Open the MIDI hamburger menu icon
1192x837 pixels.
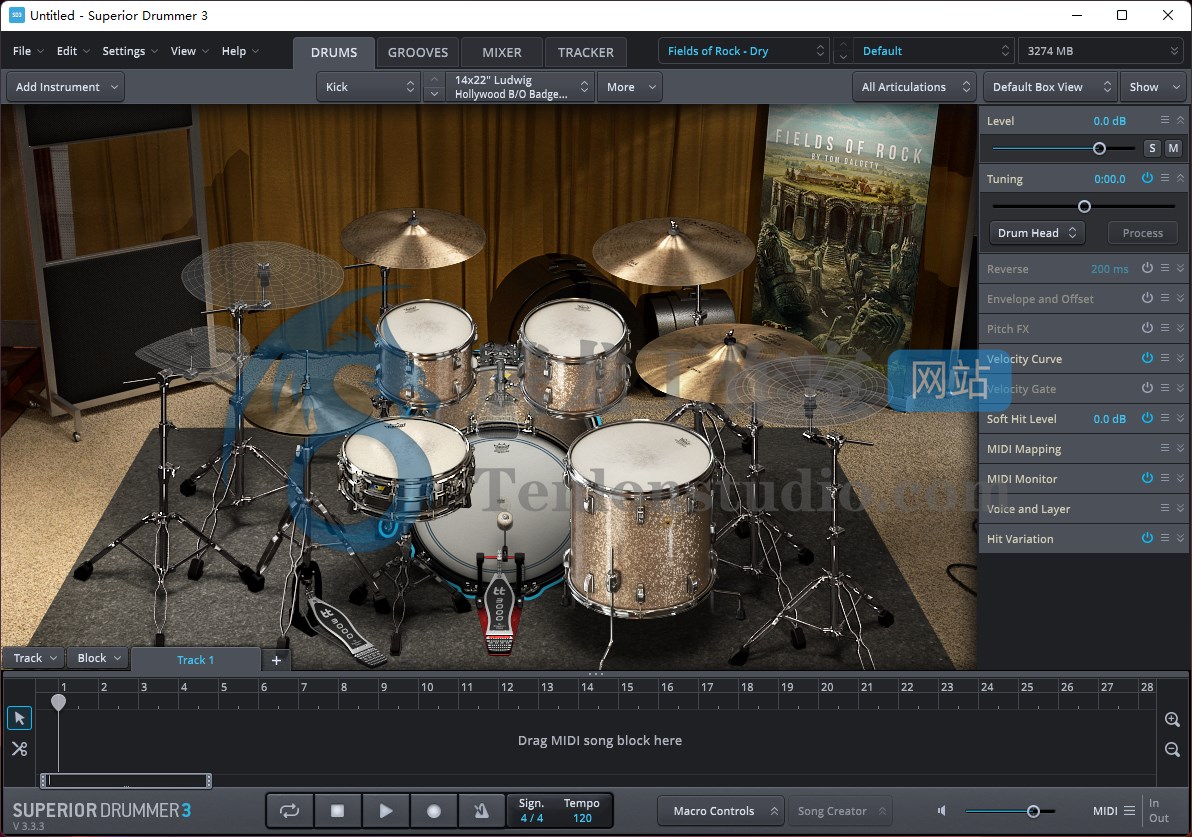[1130, 810]
